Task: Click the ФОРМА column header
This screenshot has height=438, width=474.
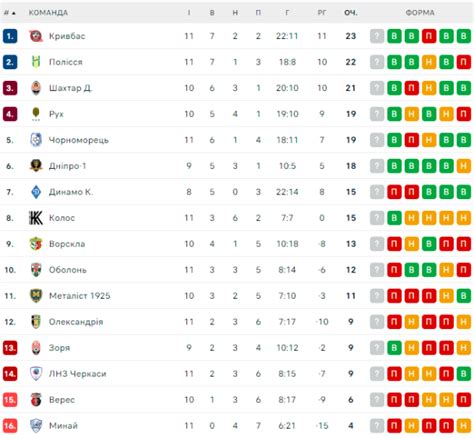Action: click(x=420, y=13)
